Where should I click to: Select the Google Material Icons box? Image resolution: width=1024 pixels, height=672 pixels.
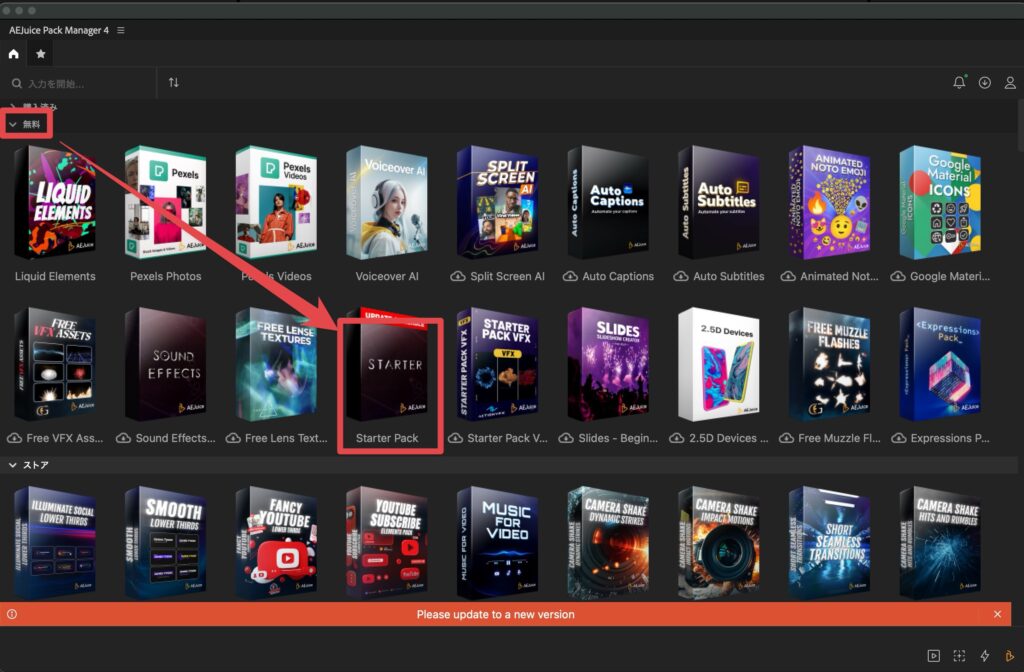[940, 202]
